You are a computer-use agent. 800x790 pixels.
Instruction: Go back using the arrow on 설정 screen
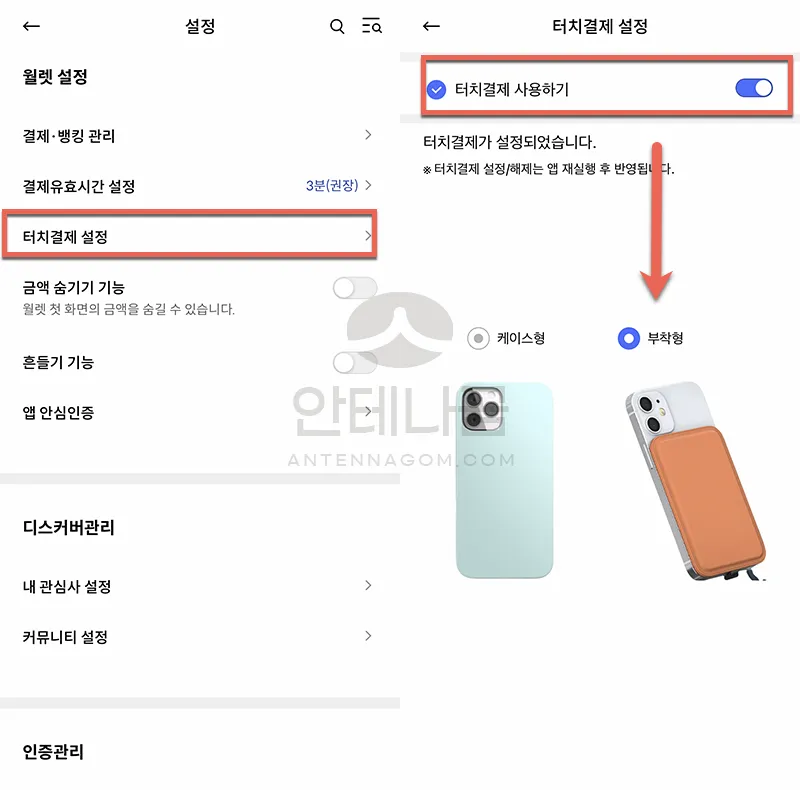point(32,26)
